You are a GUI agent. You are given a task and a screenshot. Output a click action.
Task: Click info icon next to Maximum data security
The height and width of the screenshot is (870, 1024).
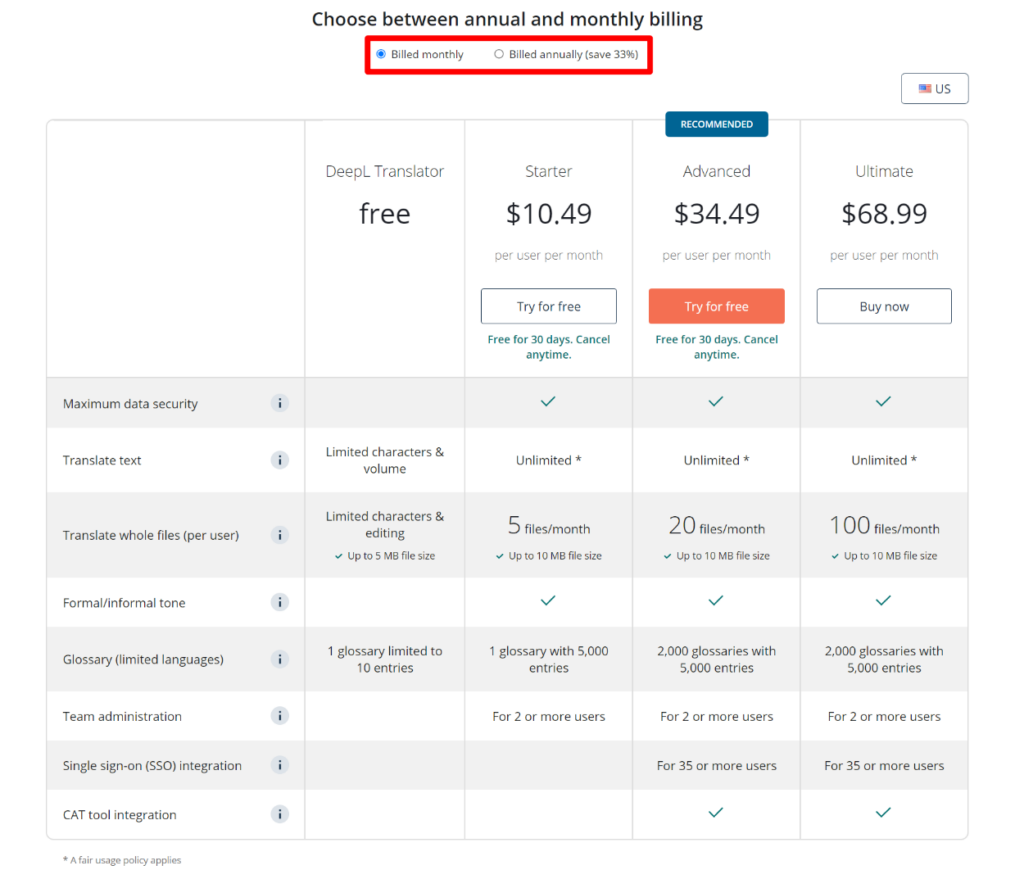tap(280, 403)
